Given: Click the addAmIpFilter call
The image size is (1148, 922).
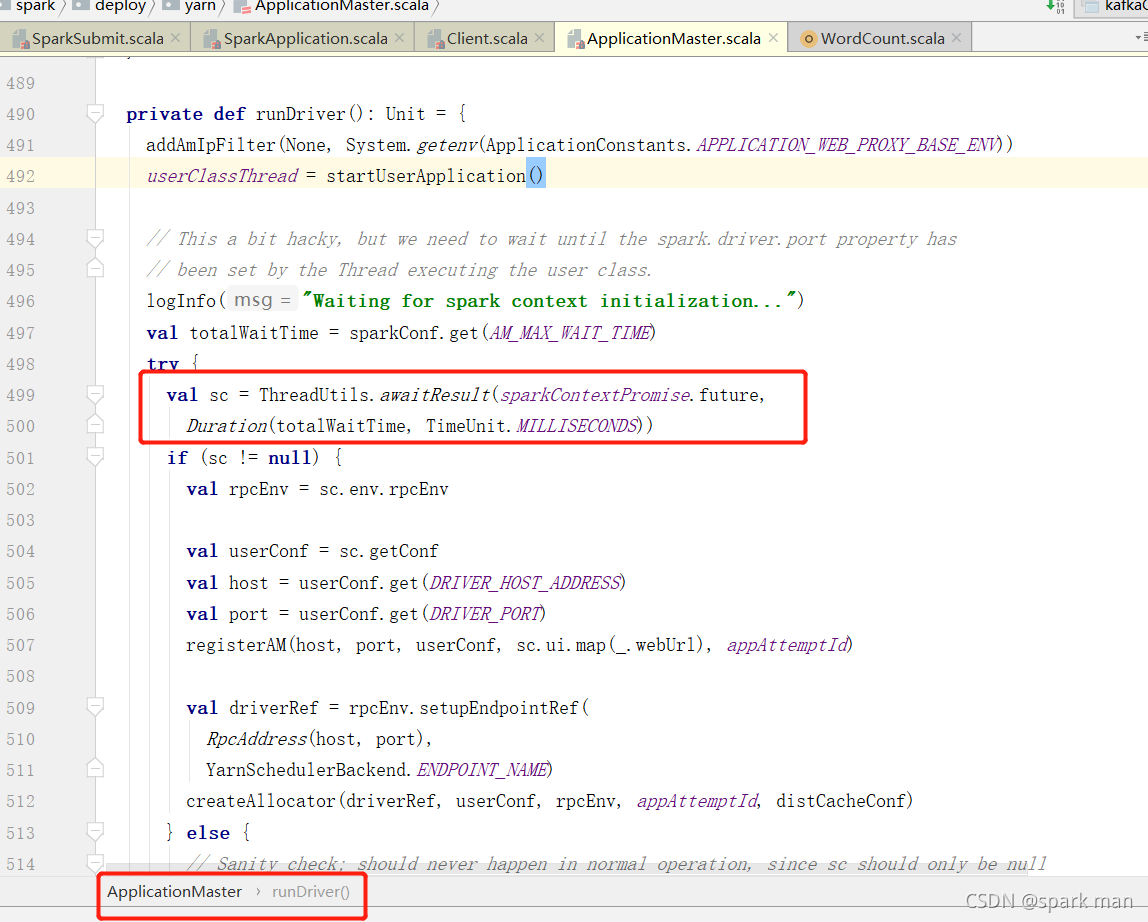Looking at the screenshot, I should 212,145.
